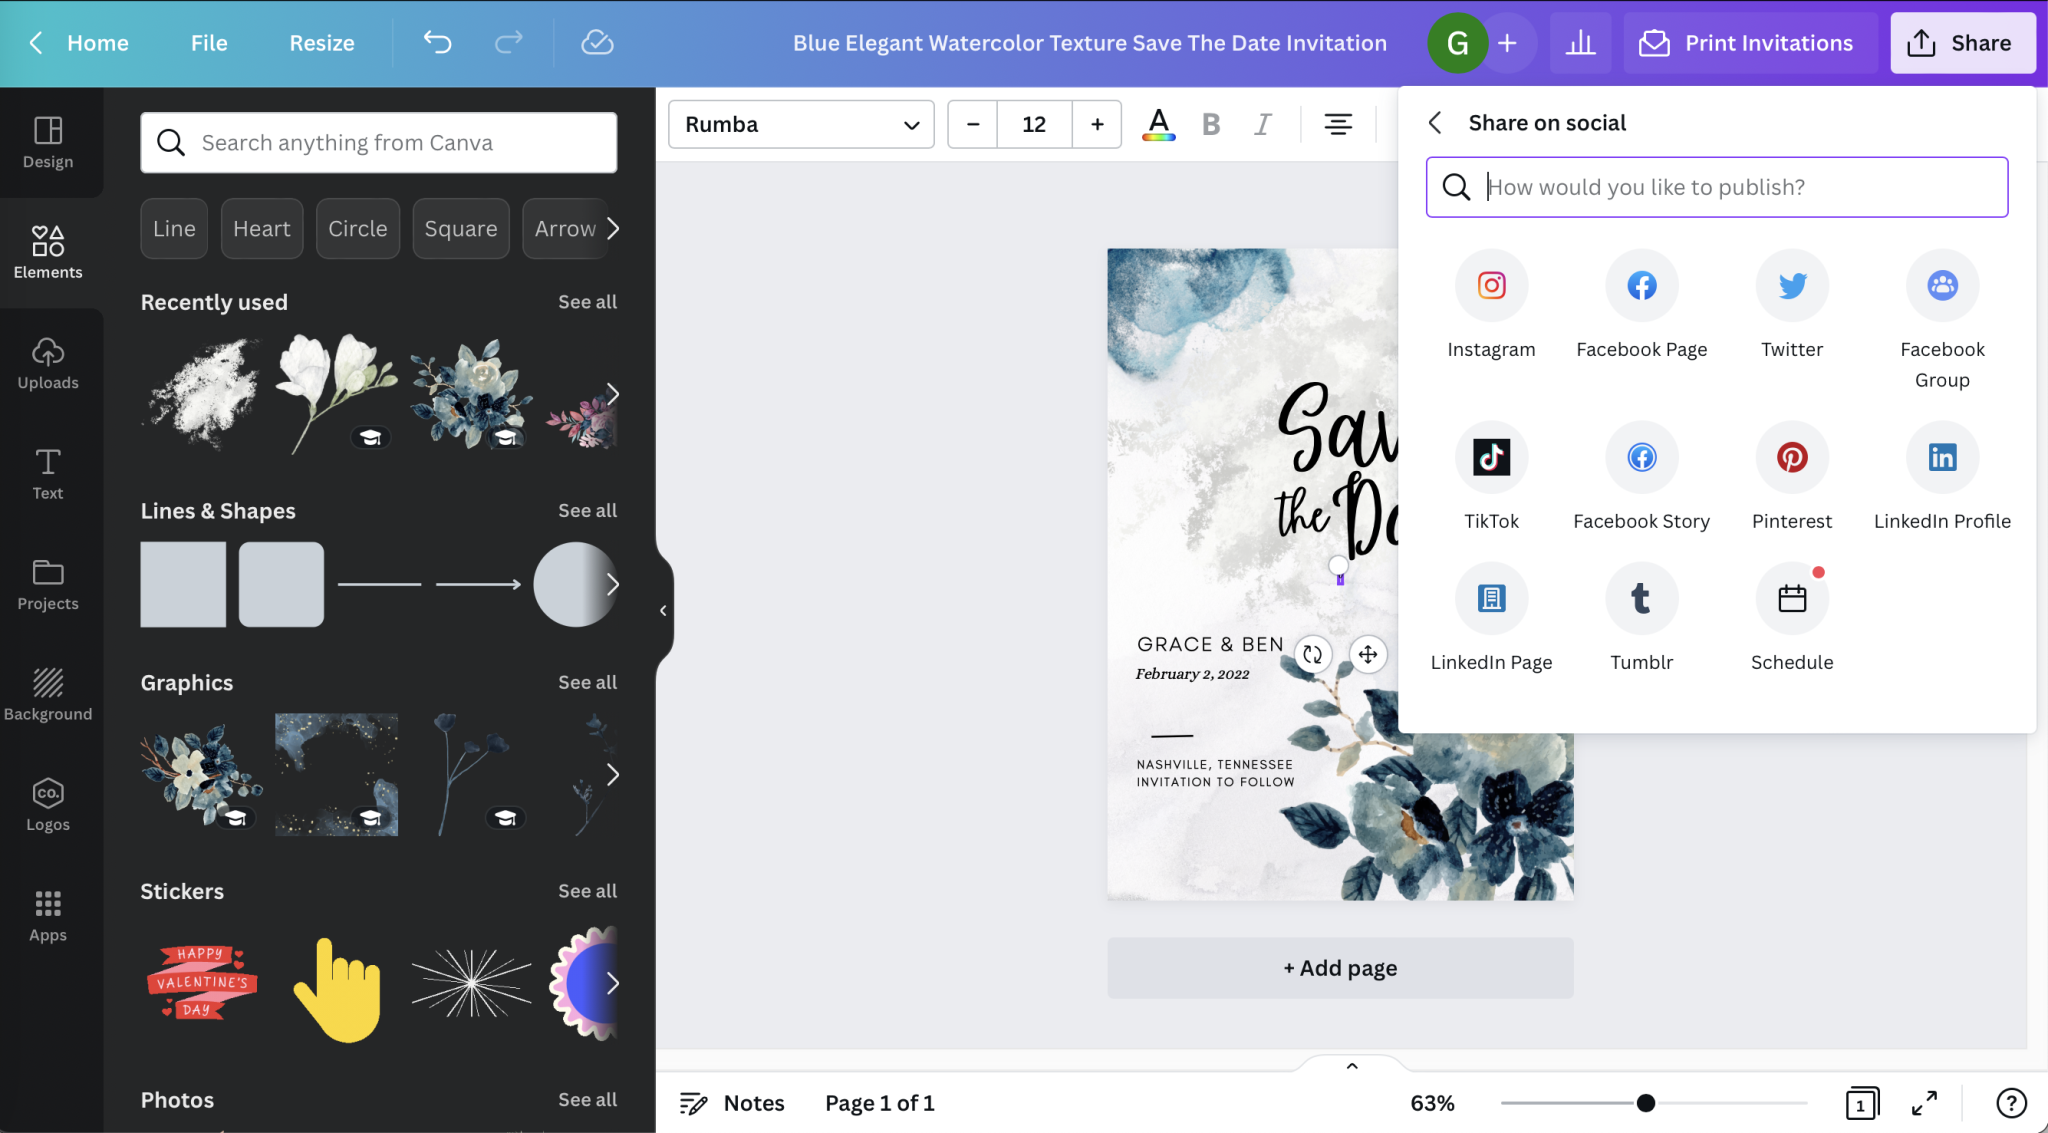
Task: Open the Resize menu
Action: [322, 43]
